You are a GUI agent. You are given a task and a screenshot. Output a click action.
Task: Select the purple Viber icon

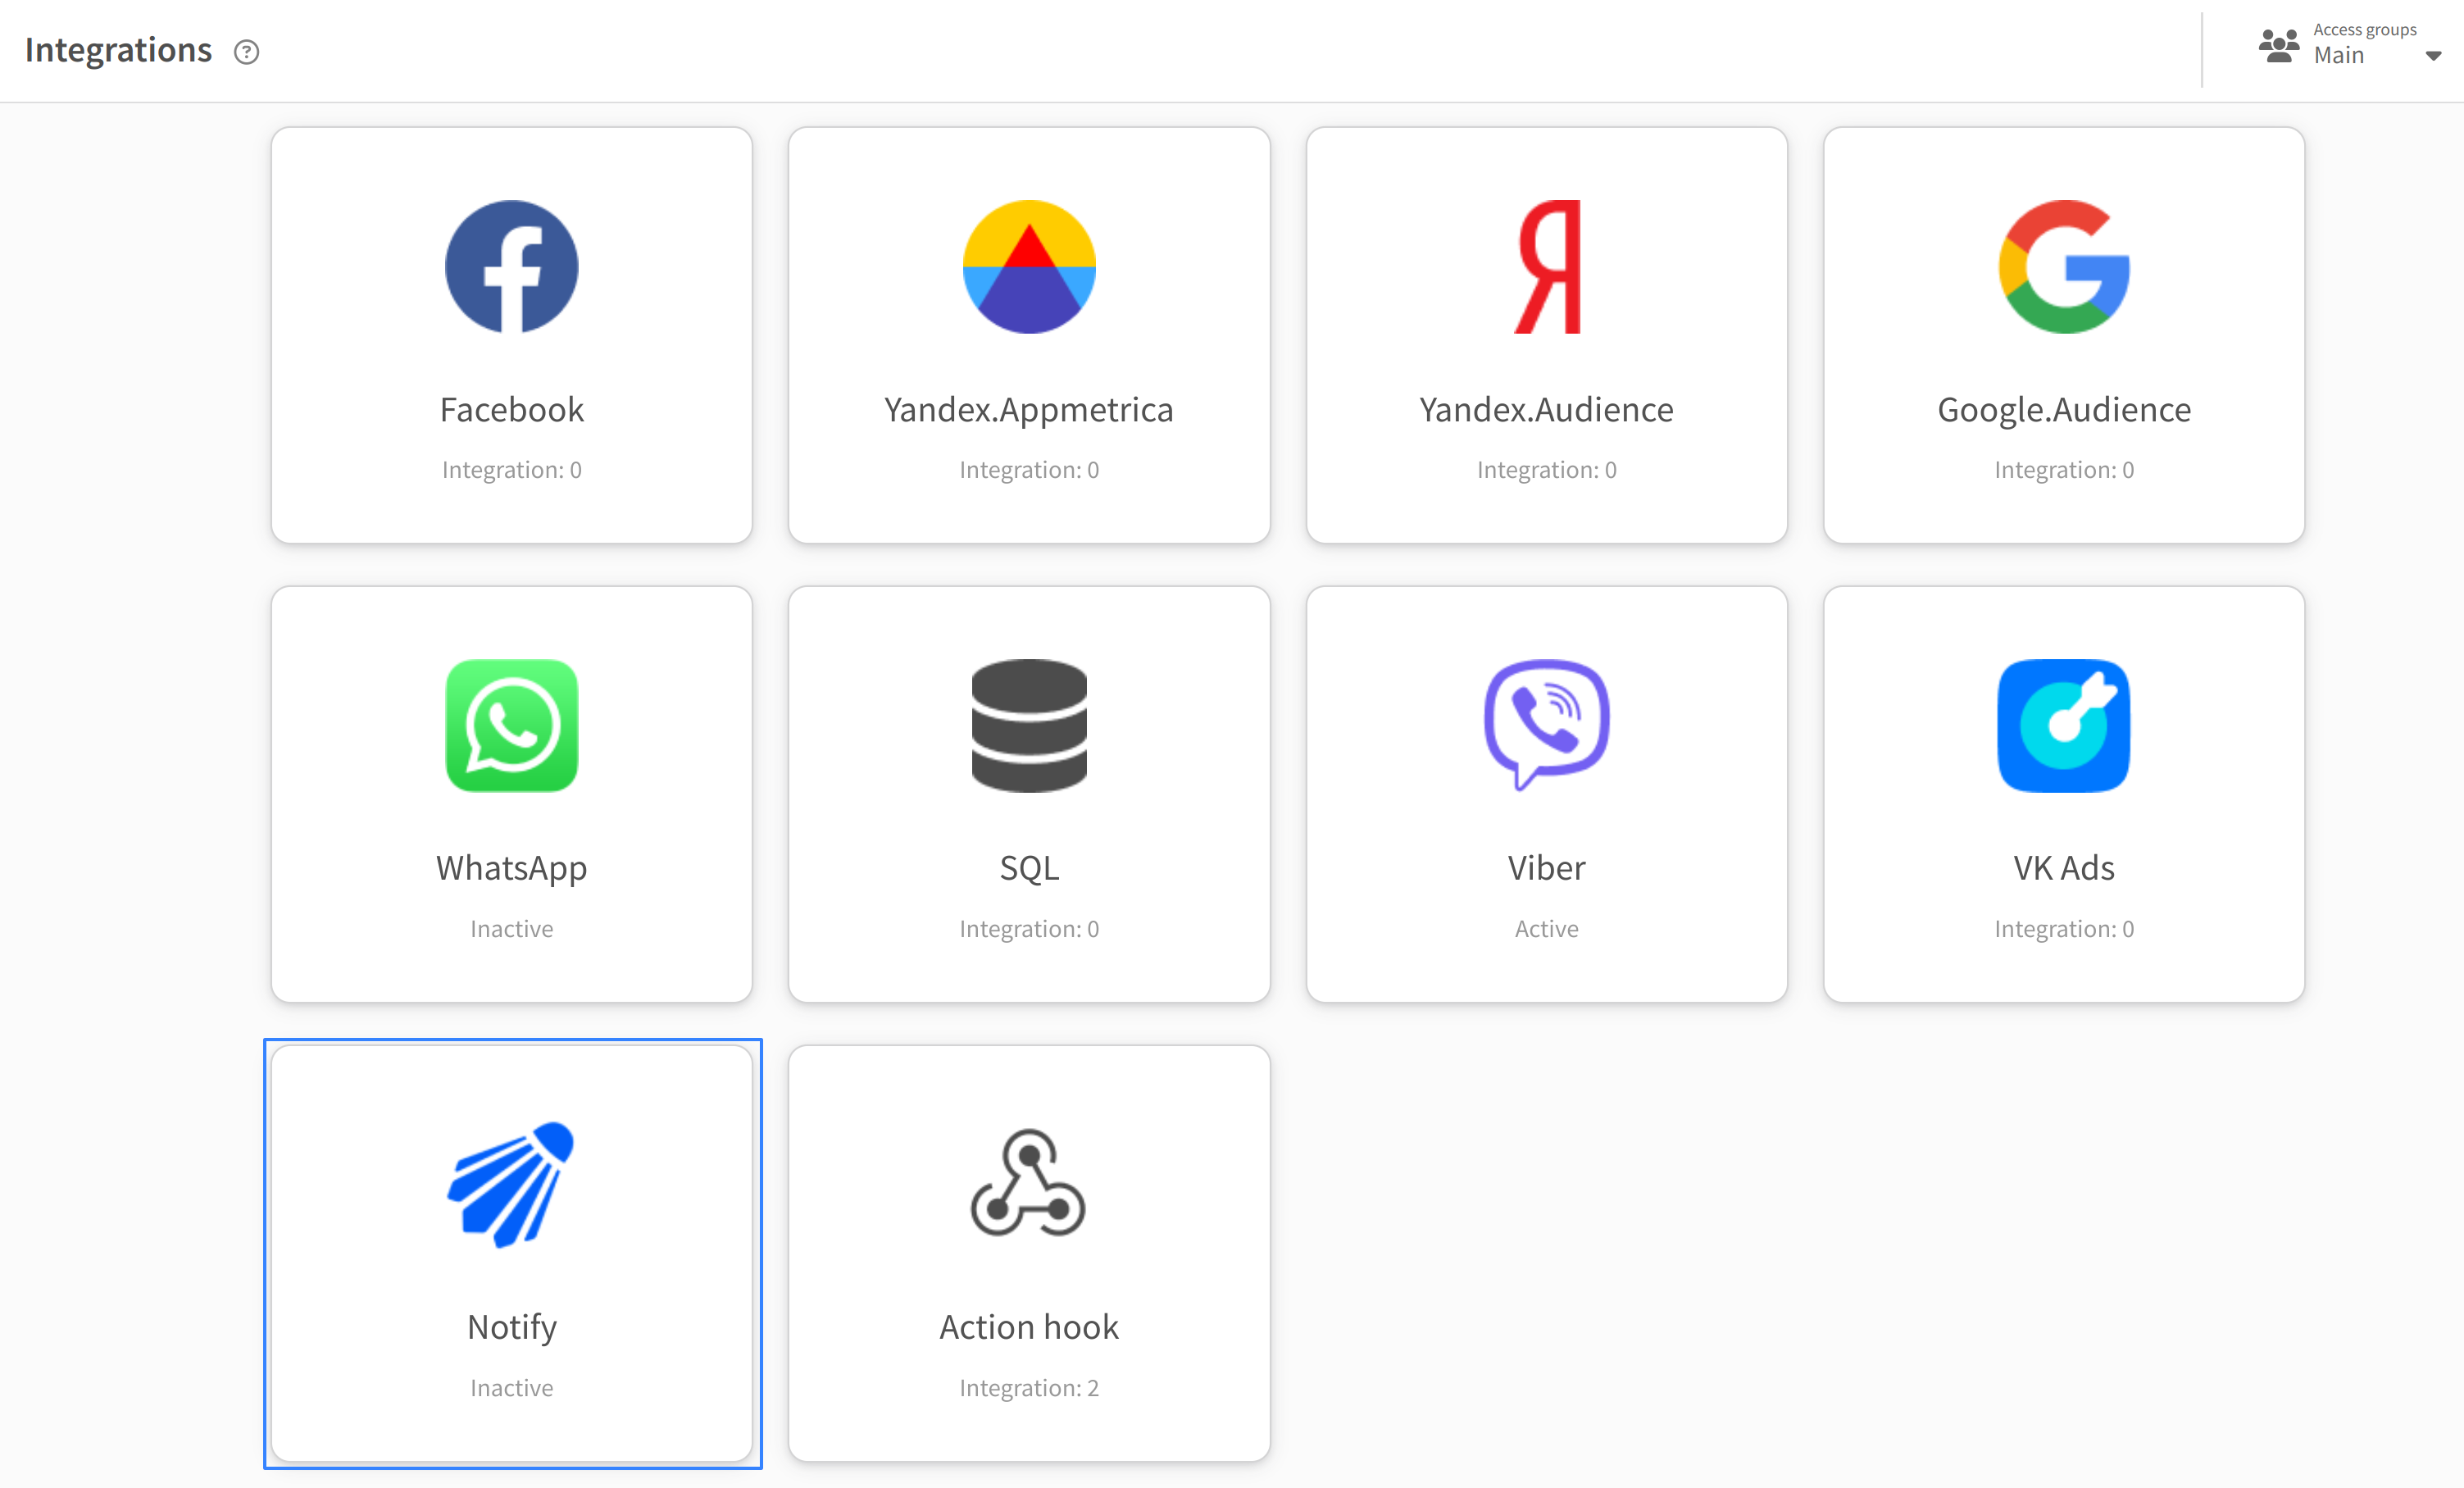pyautogui.click(x=1547, y=726)
